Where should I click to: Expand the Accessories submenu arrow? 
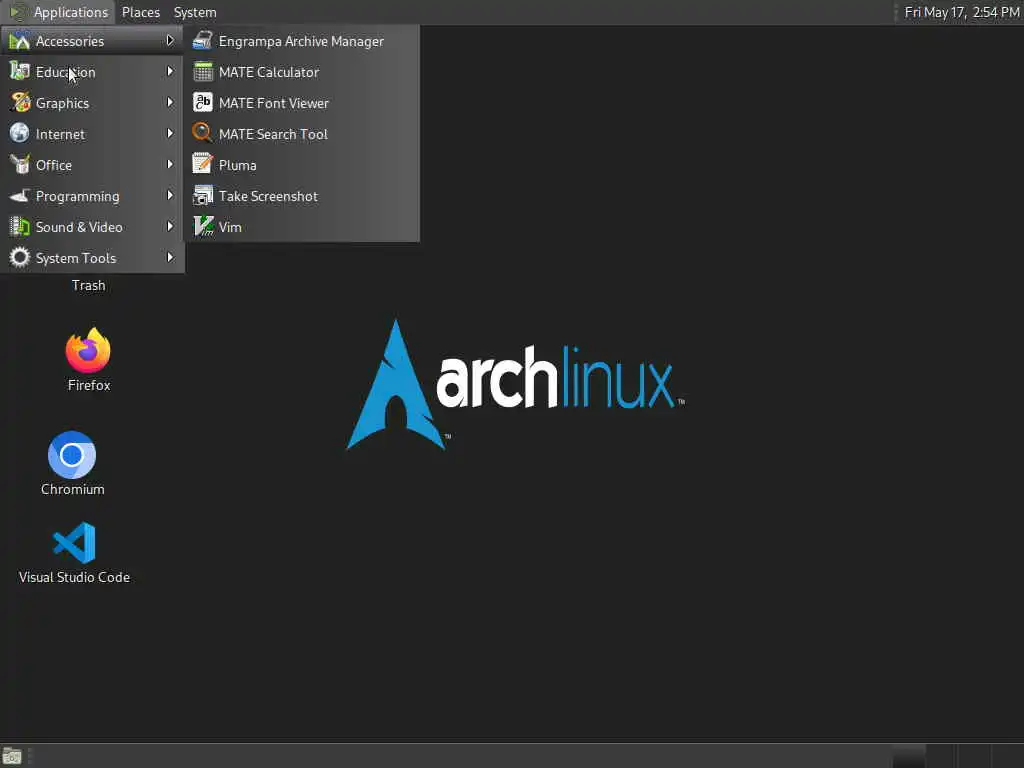[170, 40]
